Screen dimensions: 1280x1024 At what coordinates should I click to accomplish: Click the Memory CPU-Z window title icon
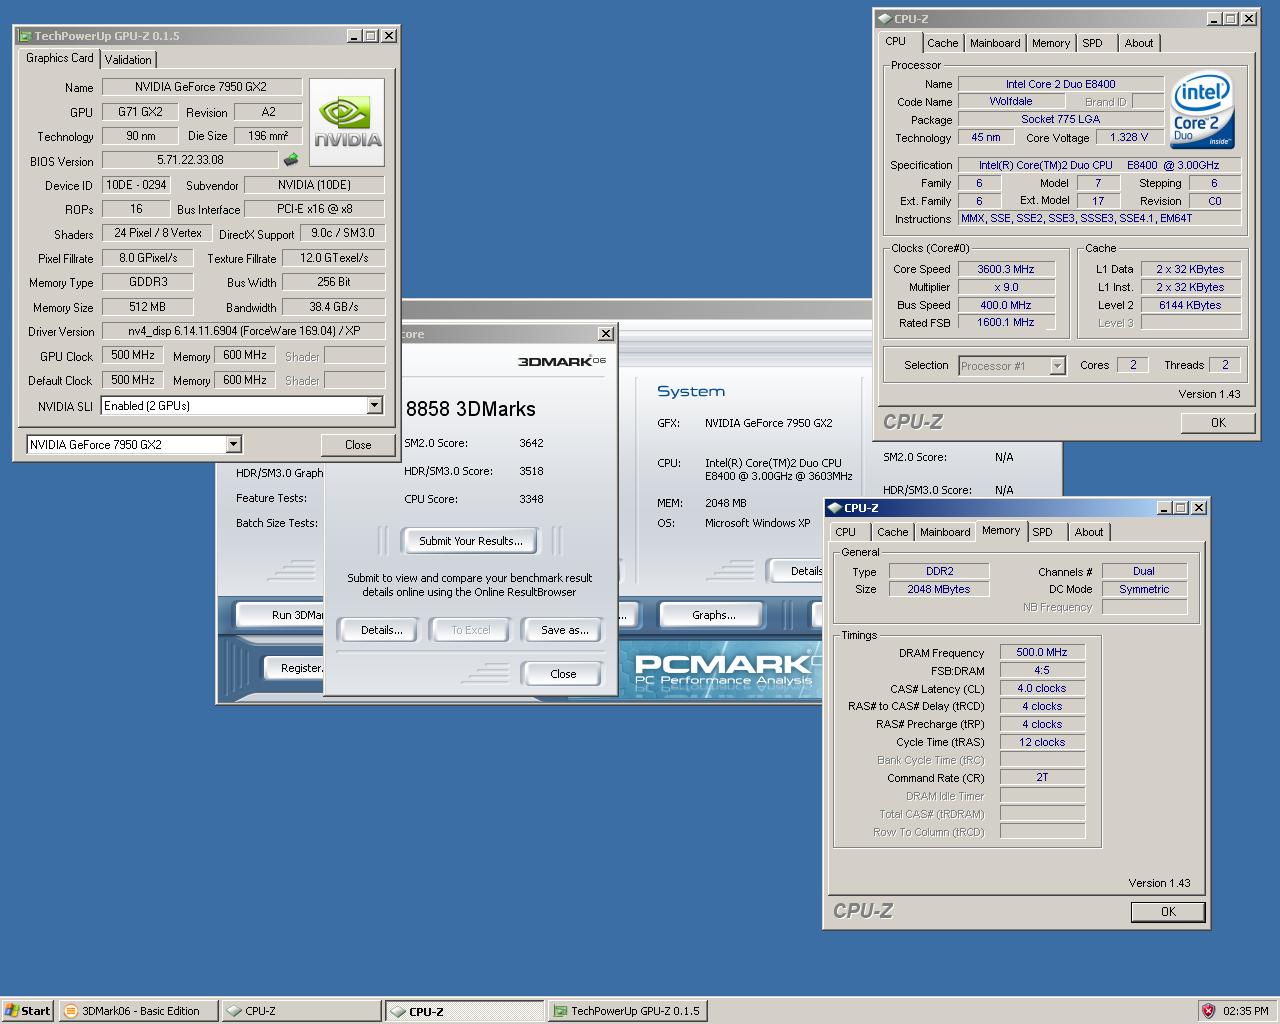click(834, 508)
